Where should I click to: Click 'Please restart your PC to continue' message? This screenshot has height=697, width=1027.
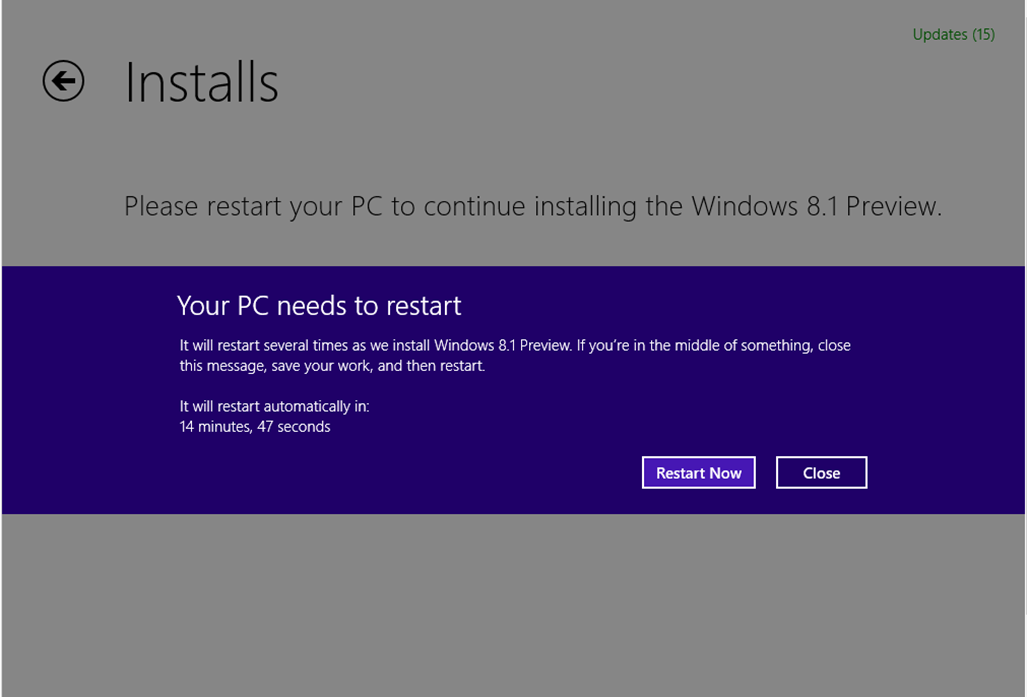pyautogui.click(x=532, y=206)
